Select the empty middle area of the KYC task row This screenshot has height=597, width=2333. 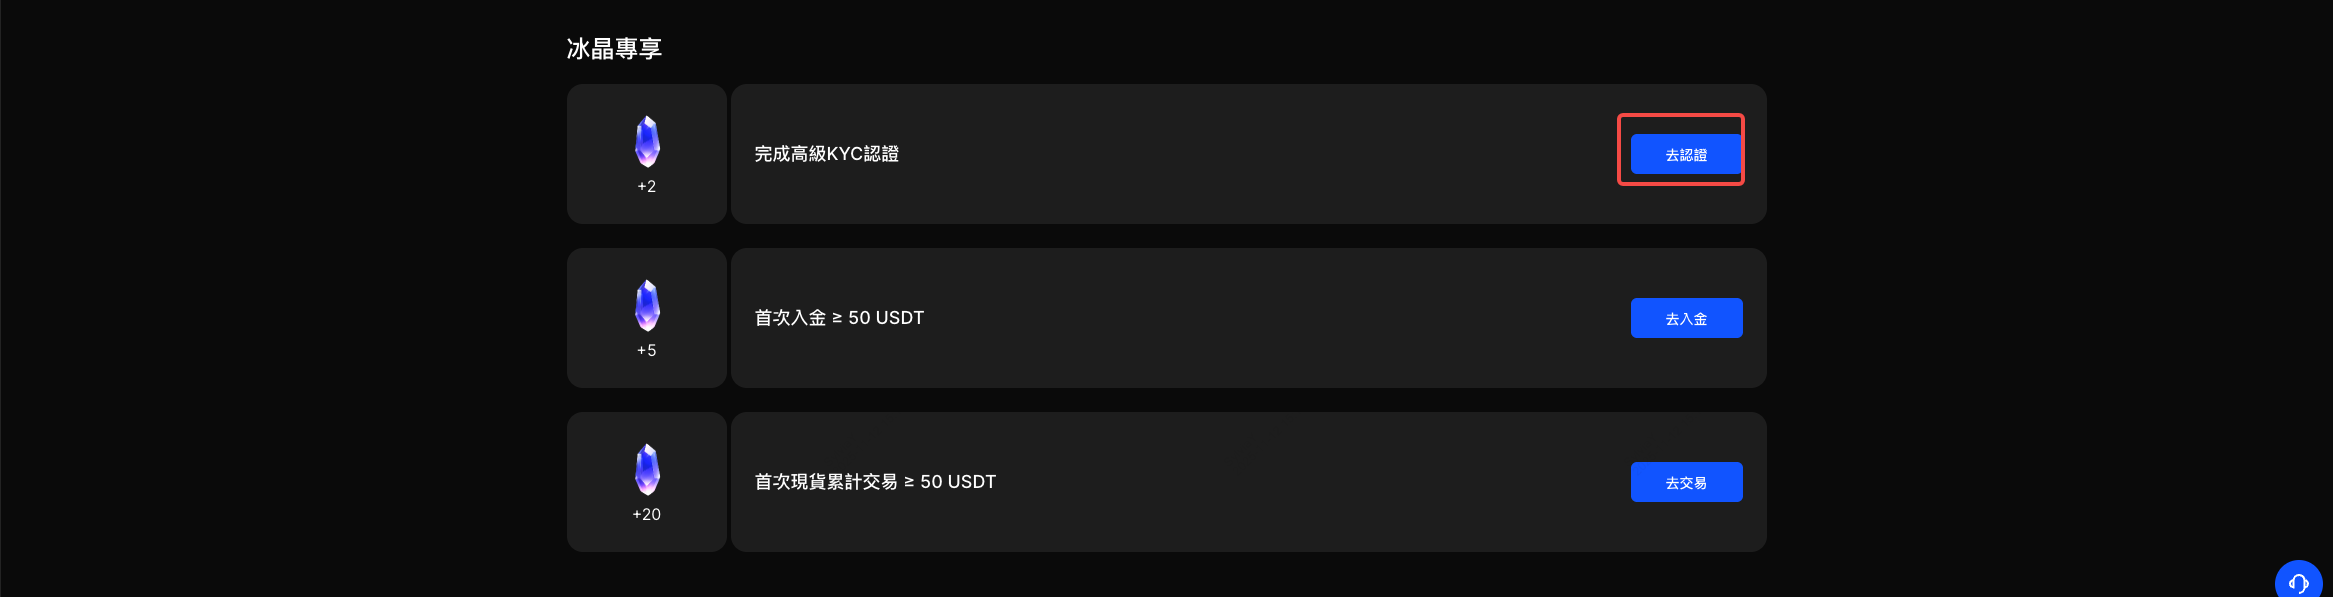click(x=1250, y=154)
